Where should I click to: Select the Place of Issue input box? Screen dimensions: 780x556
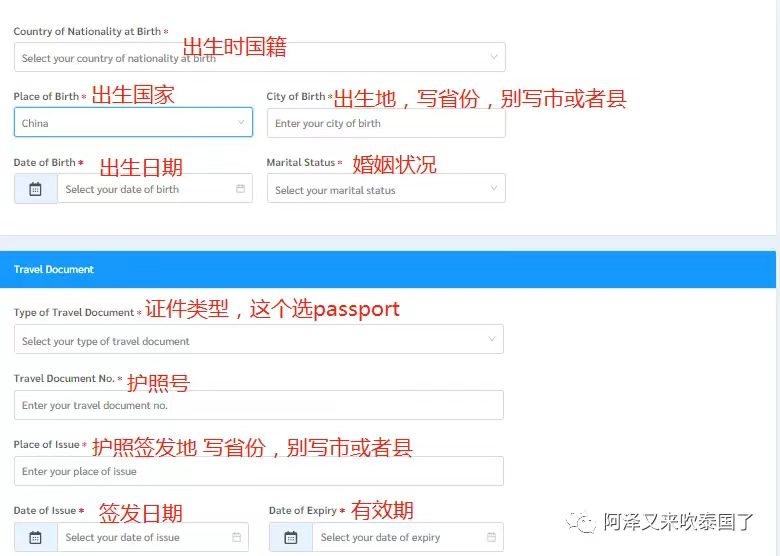click(258, 471)
